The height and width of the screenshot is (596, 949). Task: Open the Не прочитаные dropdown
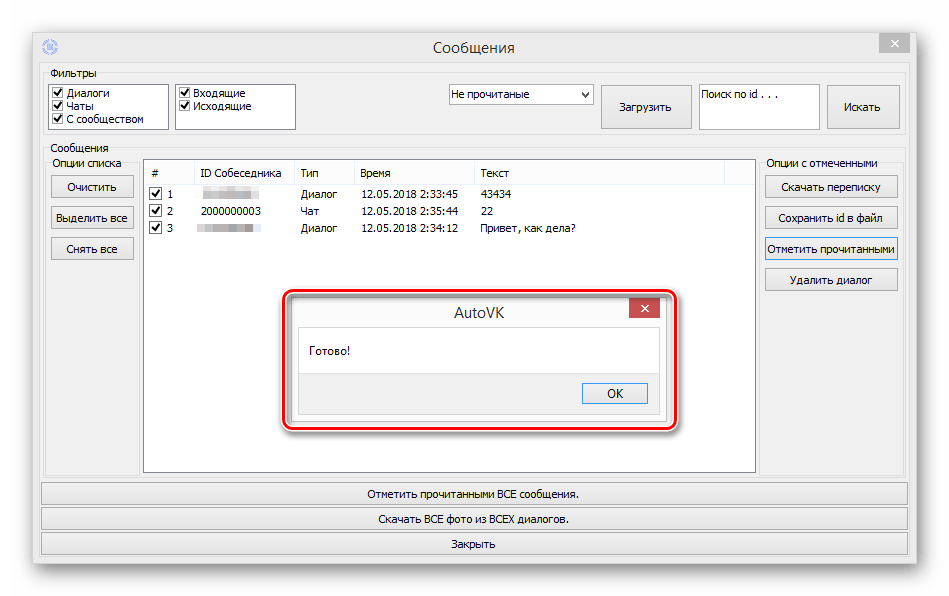click(520, 95)
